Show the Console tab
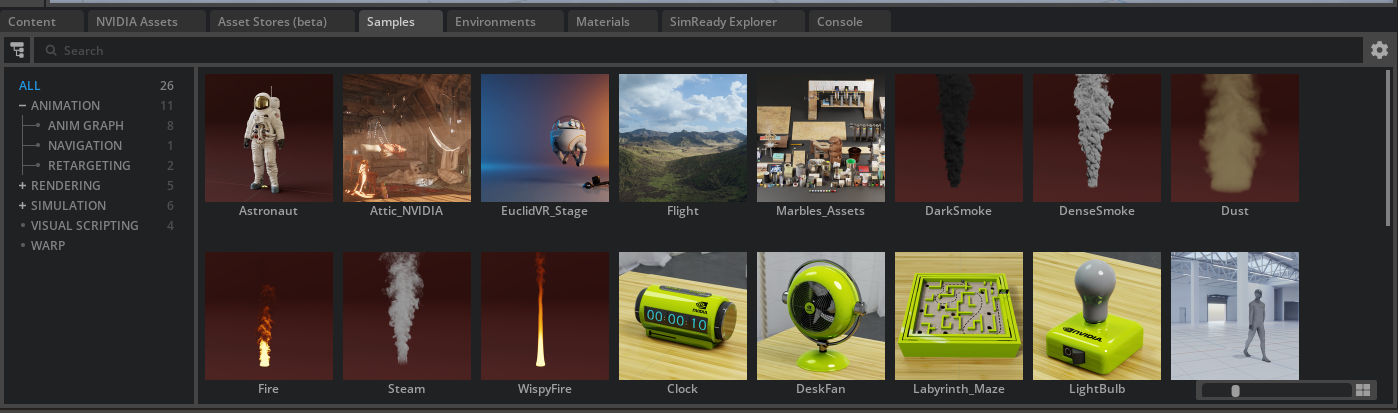The image size is (1398, 413). pos(848,21)
